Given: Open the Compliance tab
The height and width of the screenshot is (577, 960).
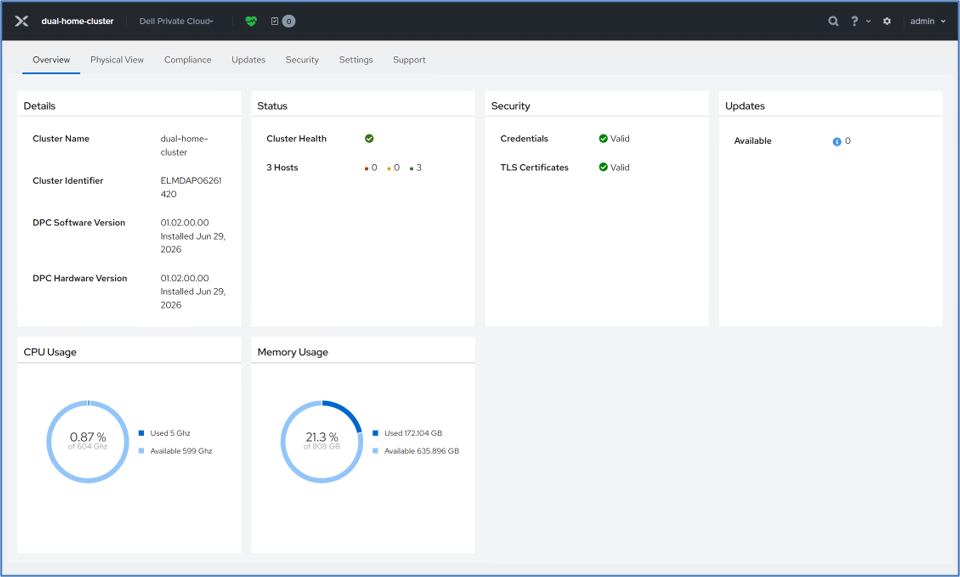Looking at the screenshot, I should 187,59.
